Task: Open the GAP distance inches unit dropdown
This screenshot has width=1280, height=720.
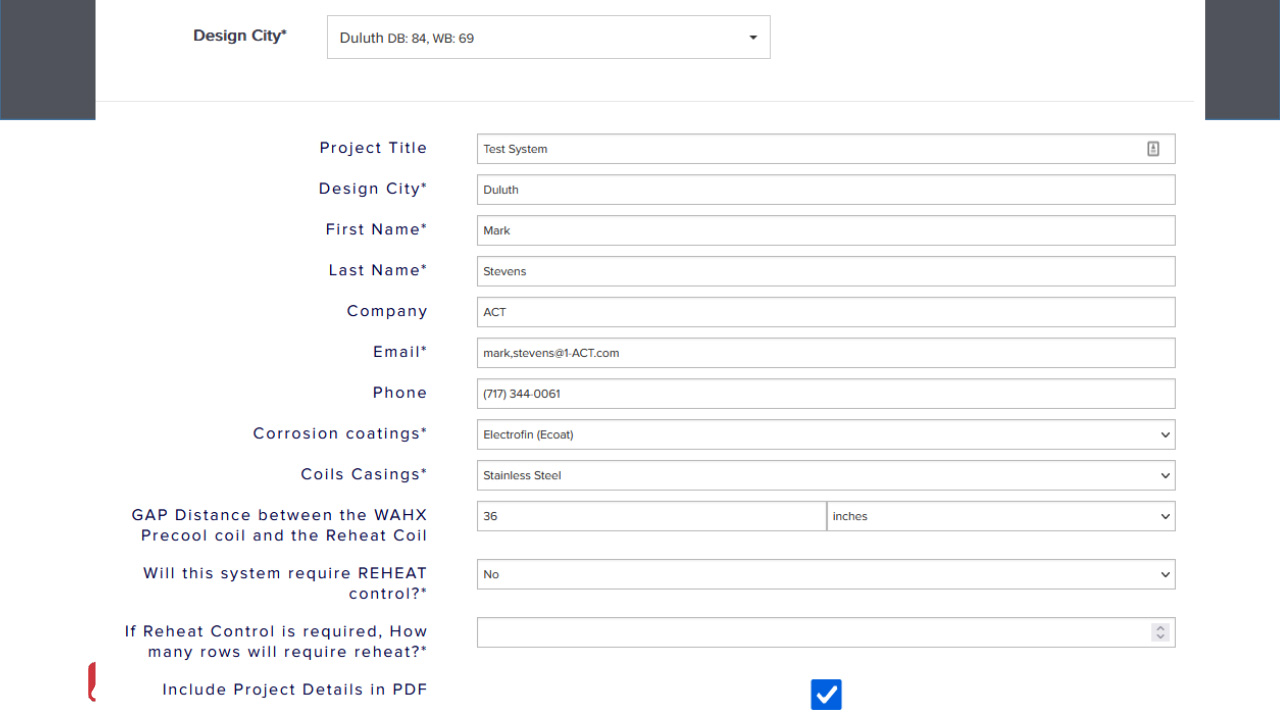Action: click(x=1001, y=516)
